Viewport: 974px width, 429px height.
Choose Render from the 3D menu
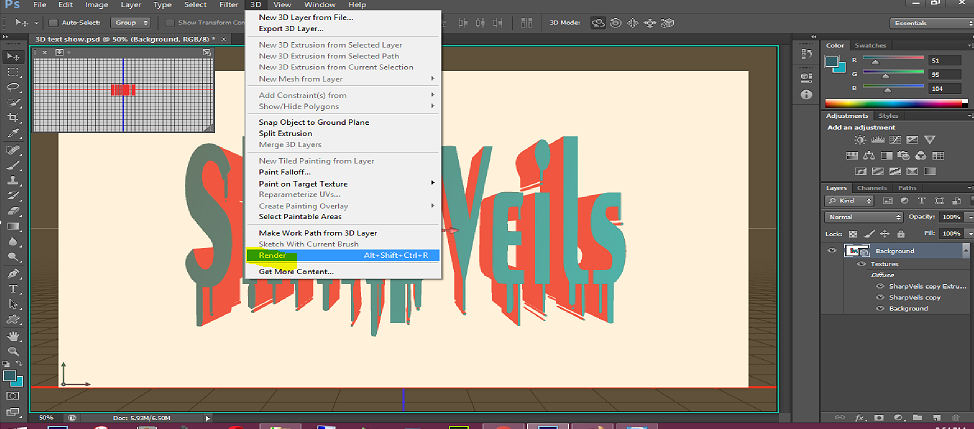[343, 255]
